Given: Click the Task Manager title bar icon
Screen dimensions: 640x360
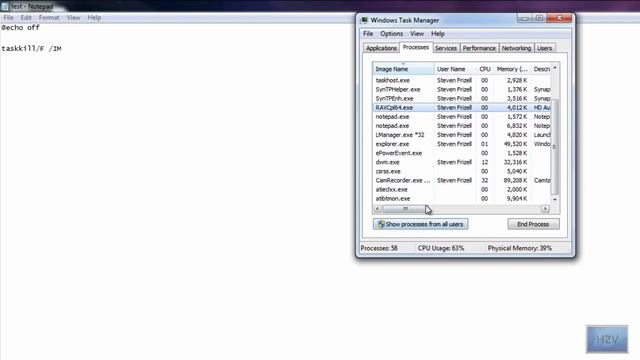Looking at the screenshot, I should (364, 20).
